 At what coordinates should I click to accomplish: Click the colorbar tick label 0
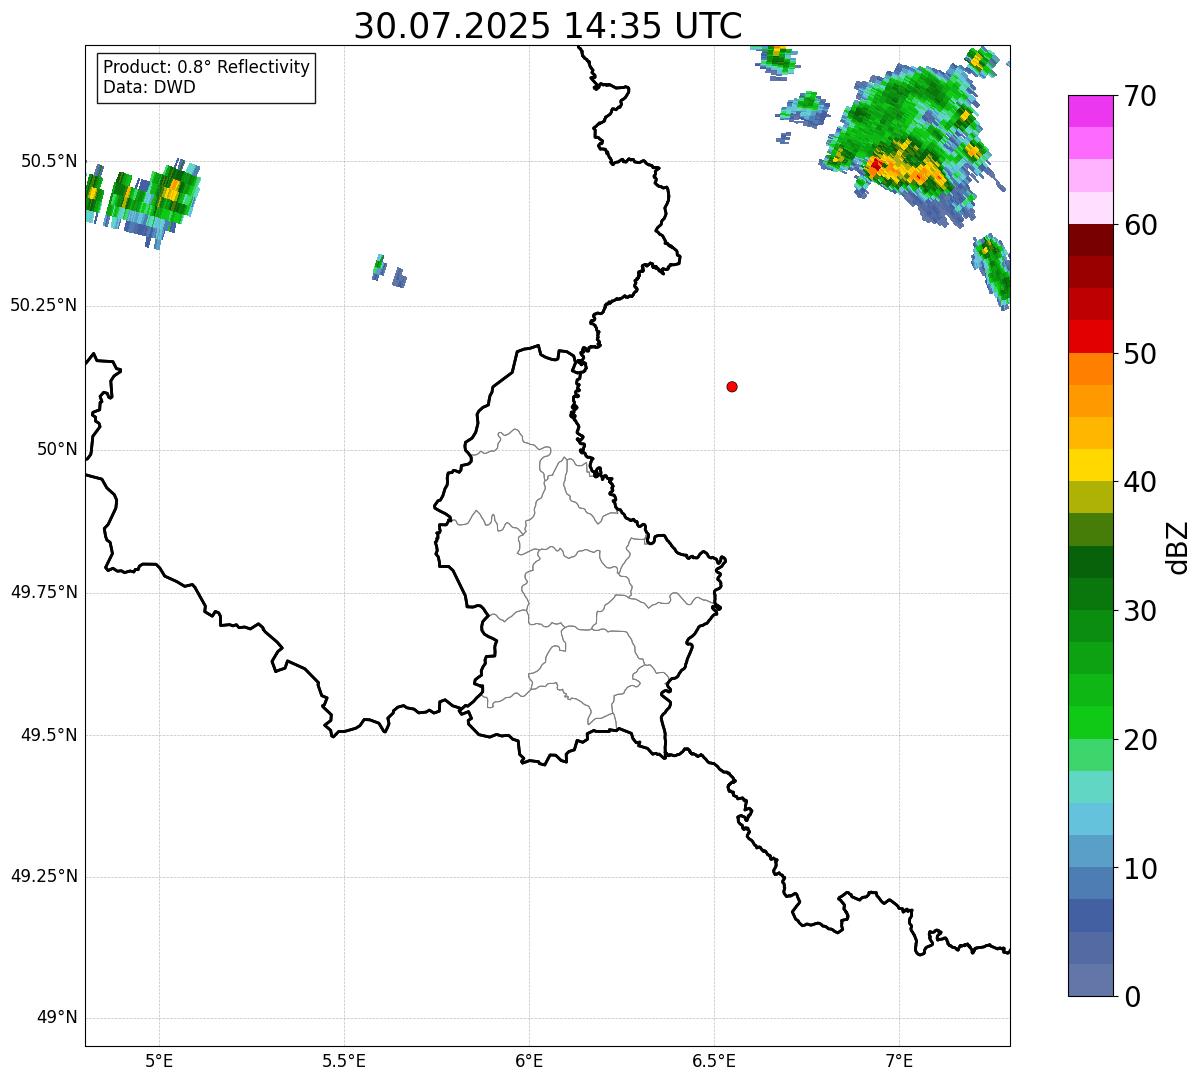point(1132,997)
